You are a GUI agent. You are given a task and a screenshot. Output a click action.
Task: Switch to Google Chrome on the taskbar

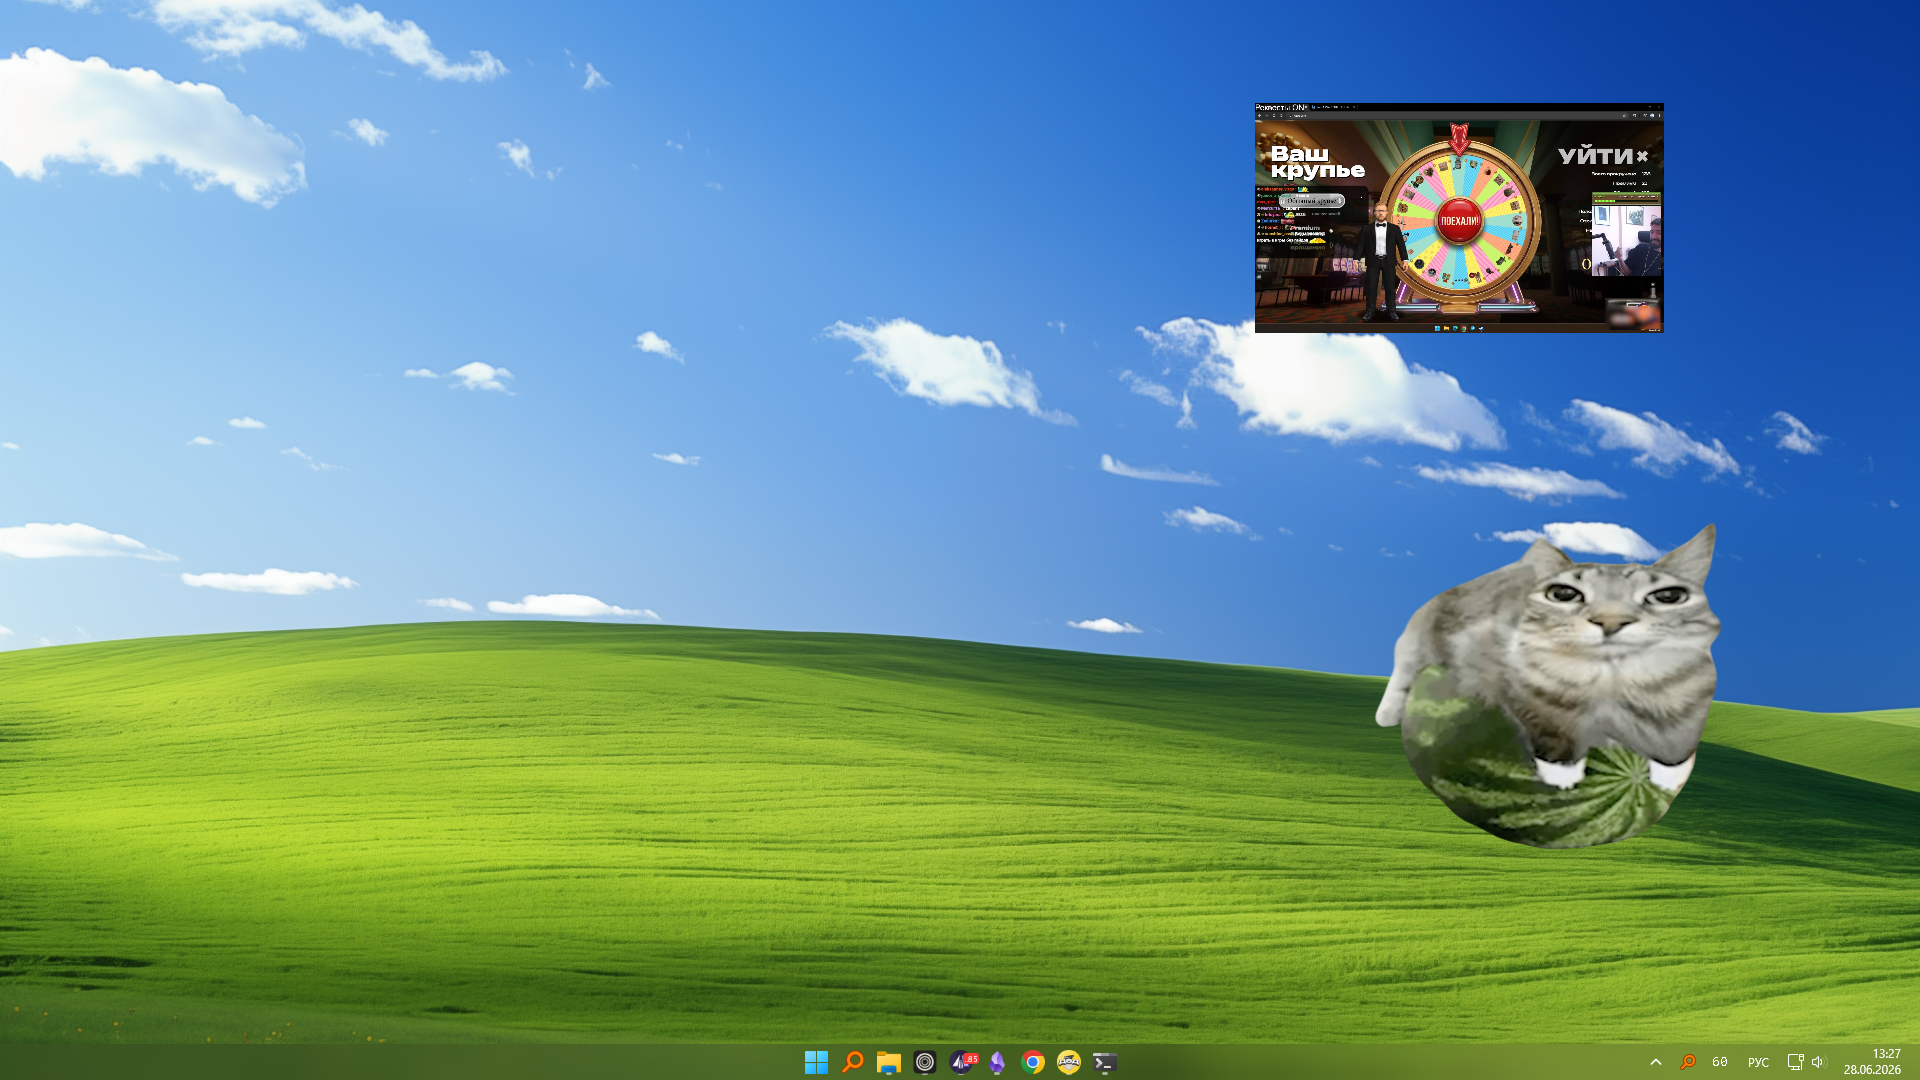coord(1033,1062)
